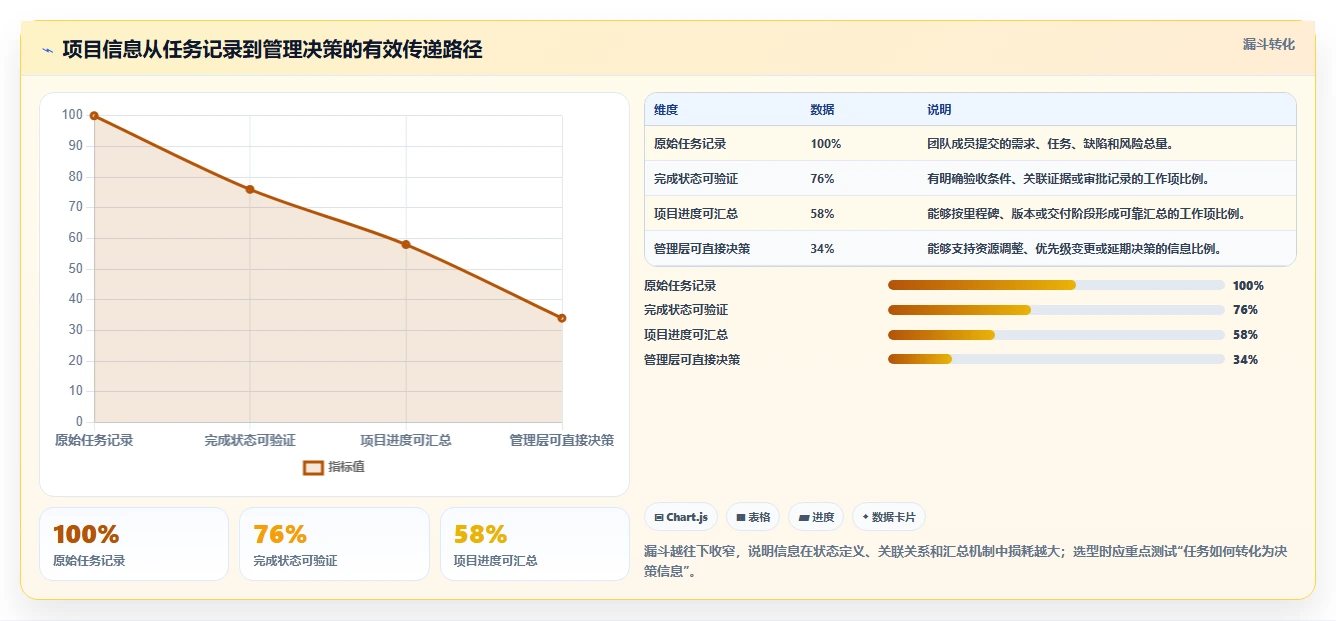Click the 34% label beside progress bar
Image resolution: width=1336 pixels, height=621 pixels.
click(1245, 360)
